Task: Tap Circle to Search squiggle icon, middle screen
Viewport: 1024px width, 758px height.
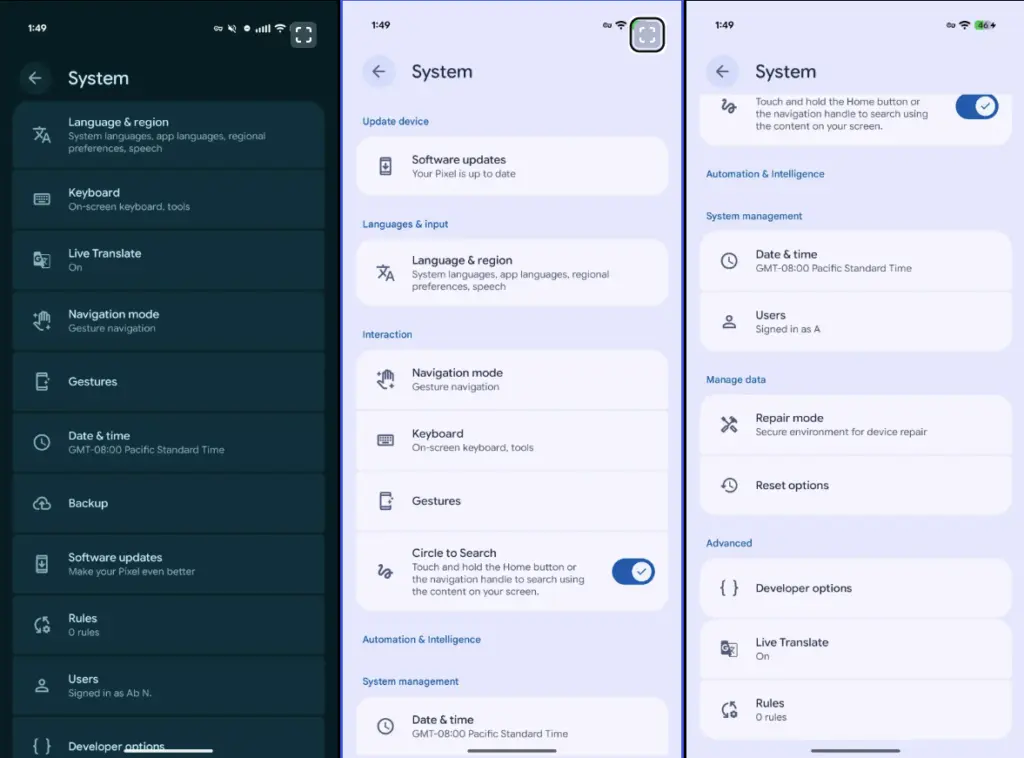Action: point(385,572)
